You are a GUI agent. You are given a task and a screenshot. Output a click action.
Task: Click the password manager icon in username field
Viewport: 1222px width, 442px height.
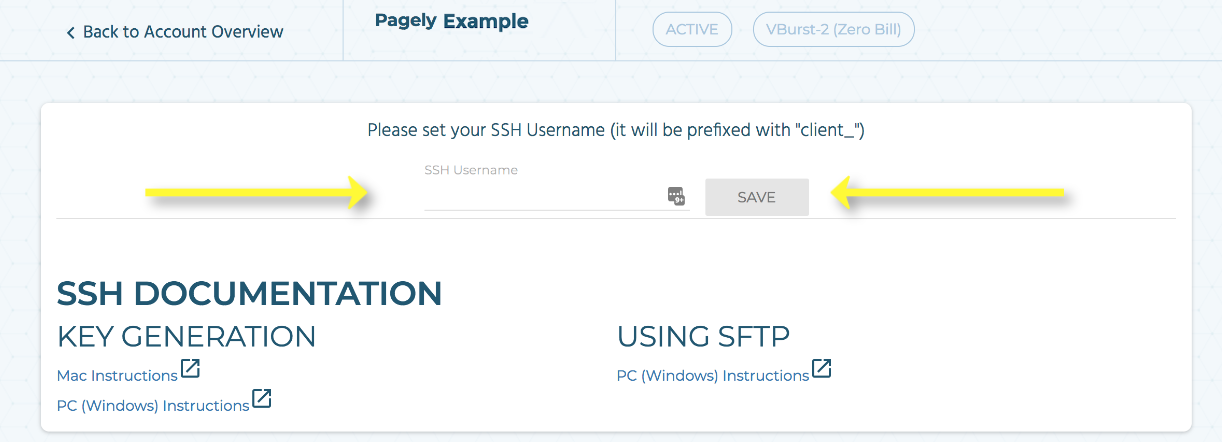(x=676, y=196)
